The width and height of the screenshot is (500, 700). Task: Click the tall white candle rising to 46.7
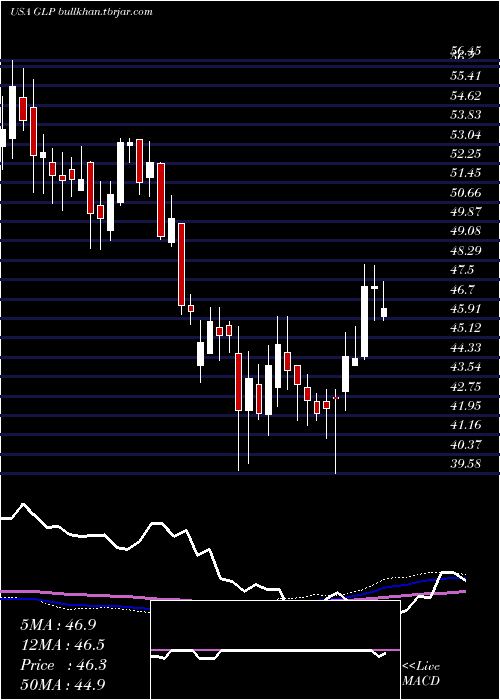[365, 322]
